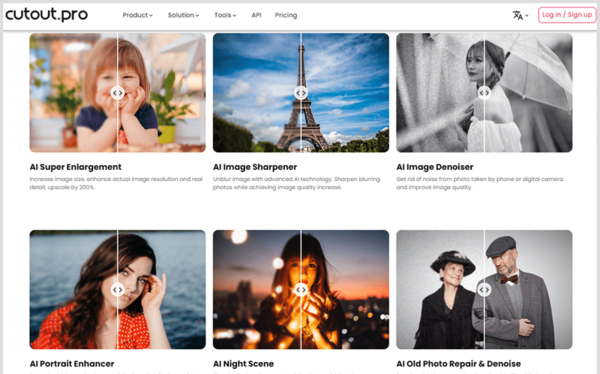The height and width of the screenshot is (374, 600).
Task: Select the AI Night Scene title
Action: click(x=243, y=364)
